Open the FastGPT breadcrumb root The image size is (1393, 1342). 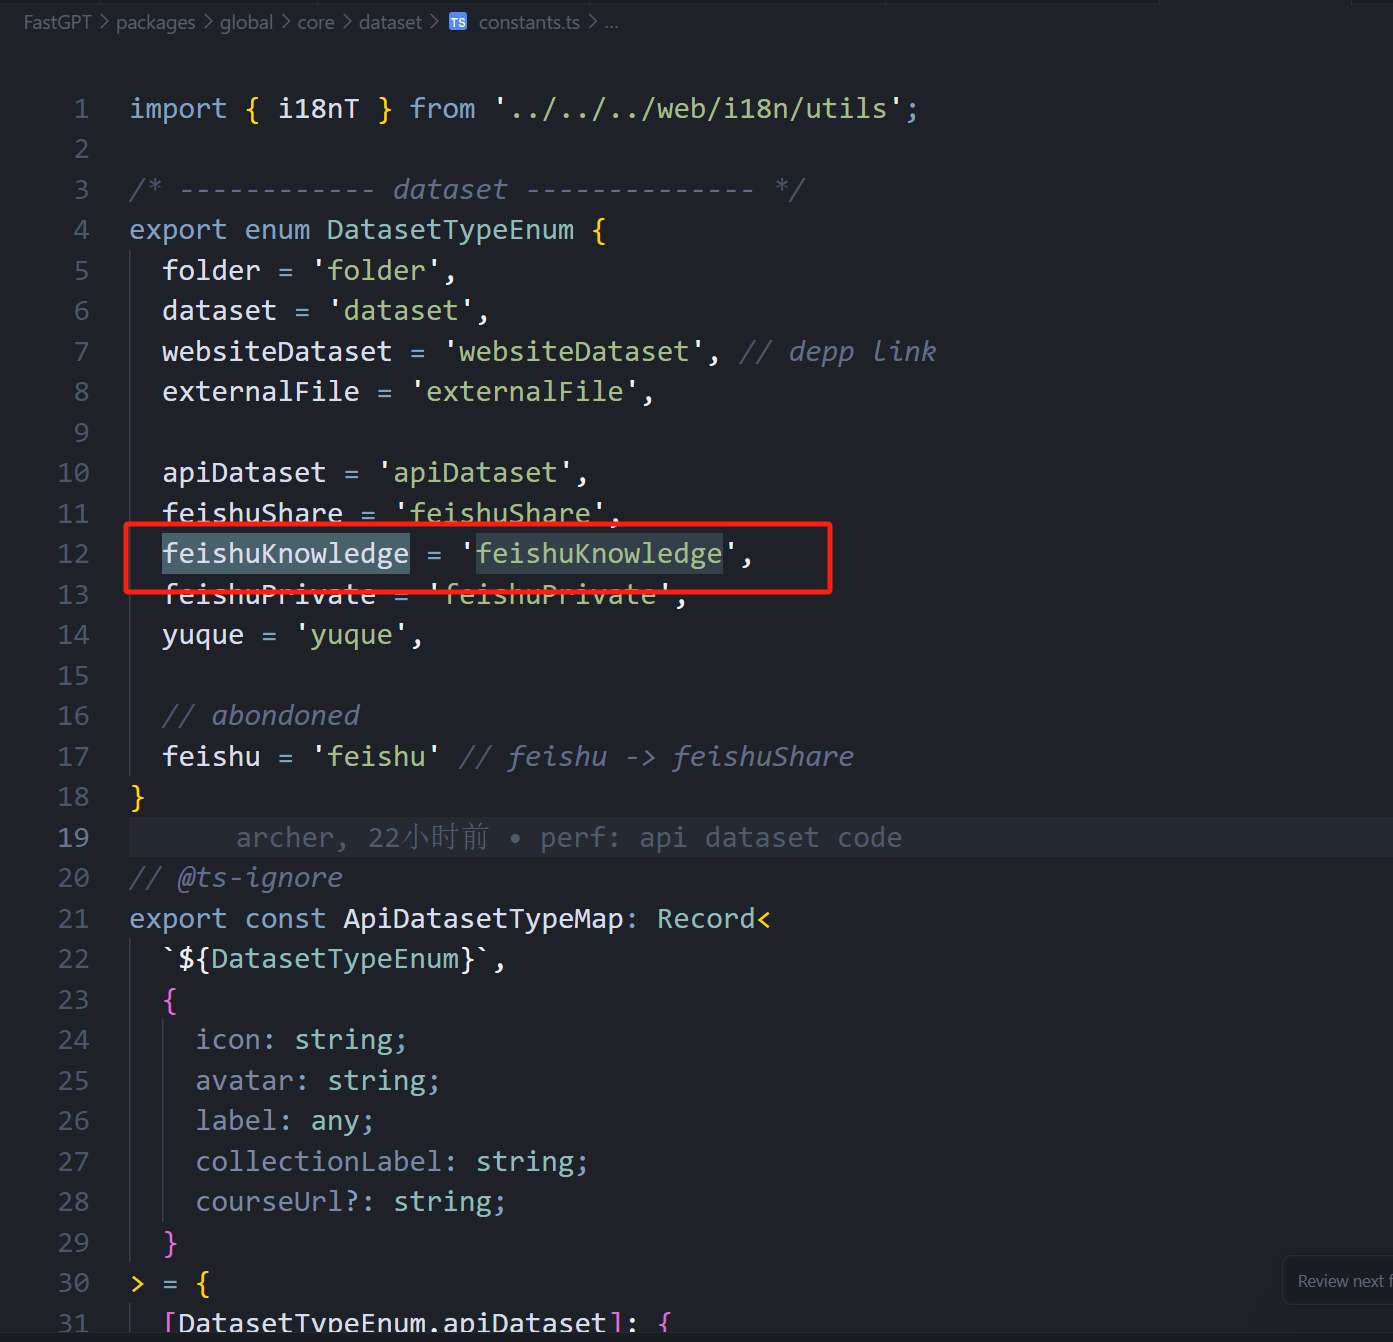click(x=57, y=22)
